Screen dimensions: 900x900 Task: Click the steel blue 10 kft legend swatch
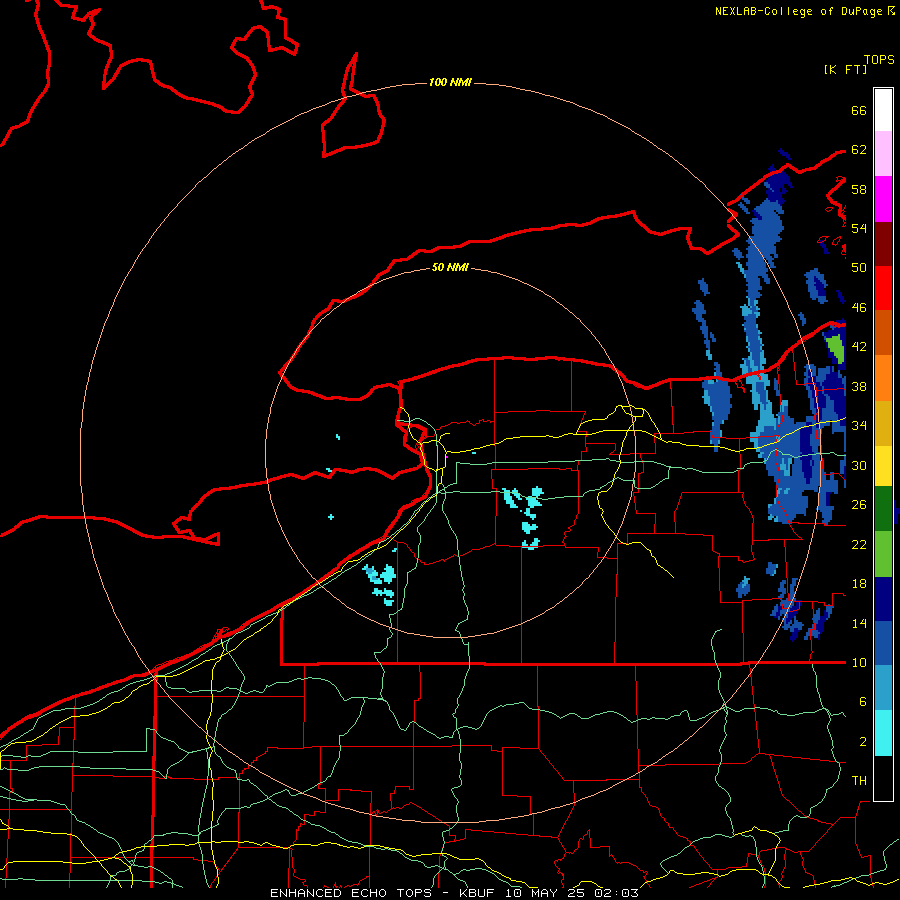(883, 688)
